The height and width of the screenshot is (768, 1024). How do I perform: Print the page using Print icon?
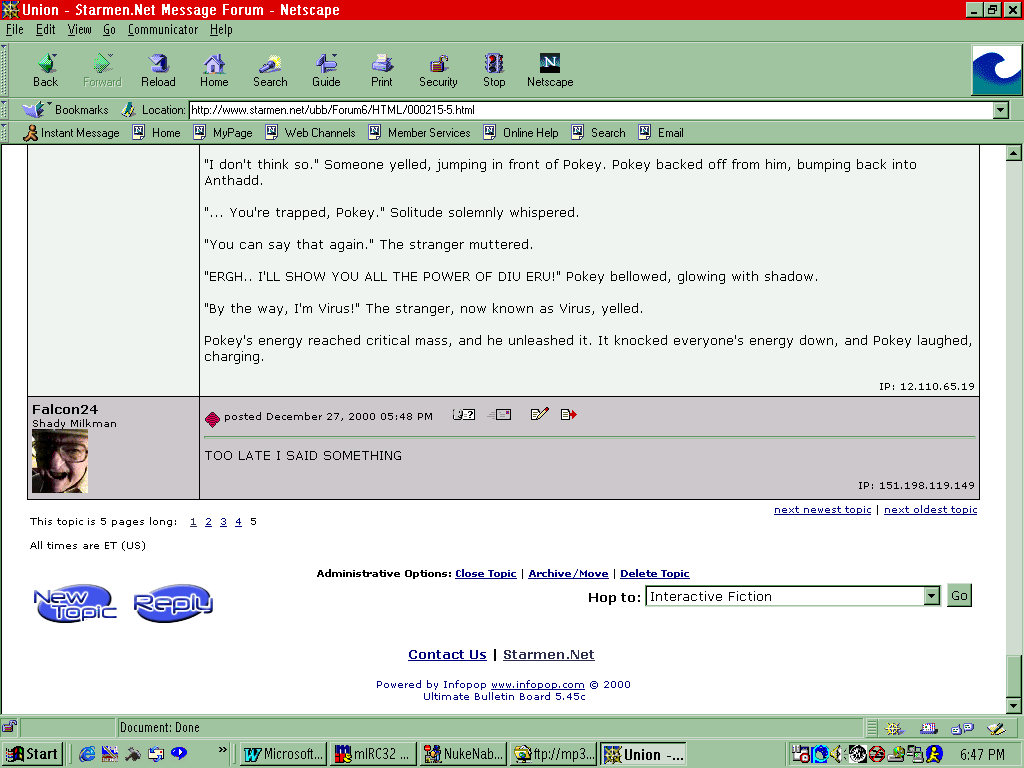coord(382,70)
